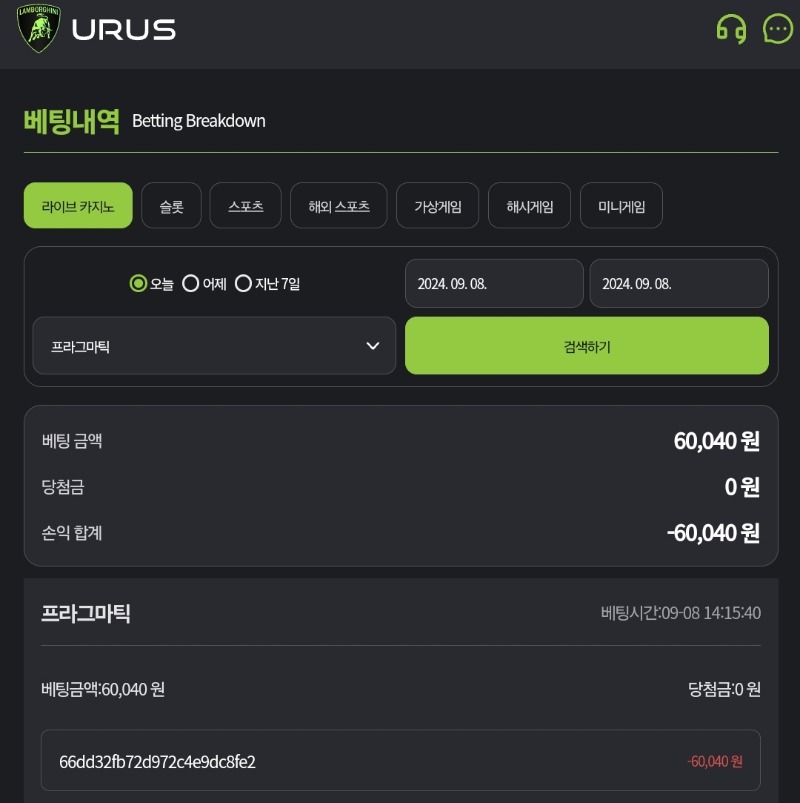This screenshot has height=803, width=800.
Task: Switch to 해외 스포츠 tab
Action: pos(339,205)
